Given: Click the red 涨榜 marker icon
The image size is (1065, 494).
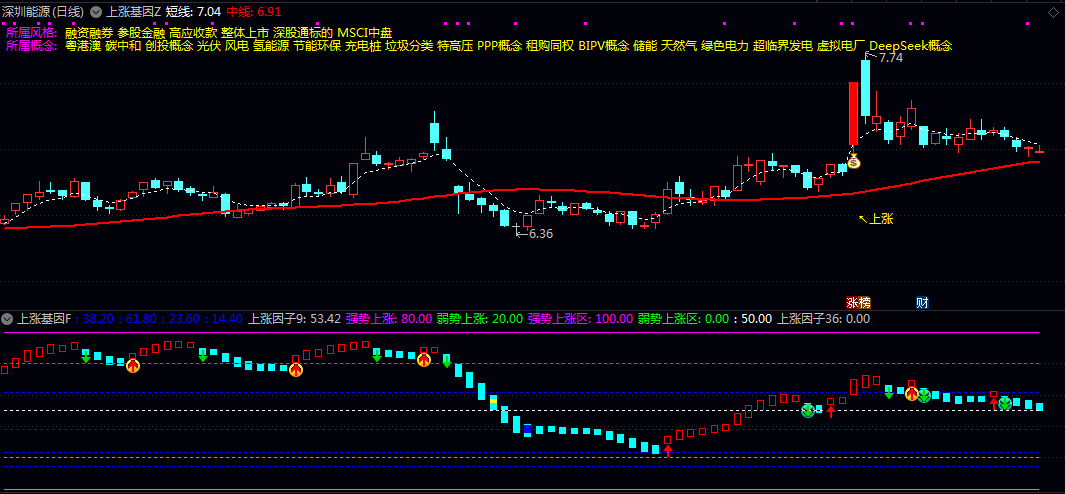Looking at the screenshot, I should pyautogui.click(x=858, y=303).
